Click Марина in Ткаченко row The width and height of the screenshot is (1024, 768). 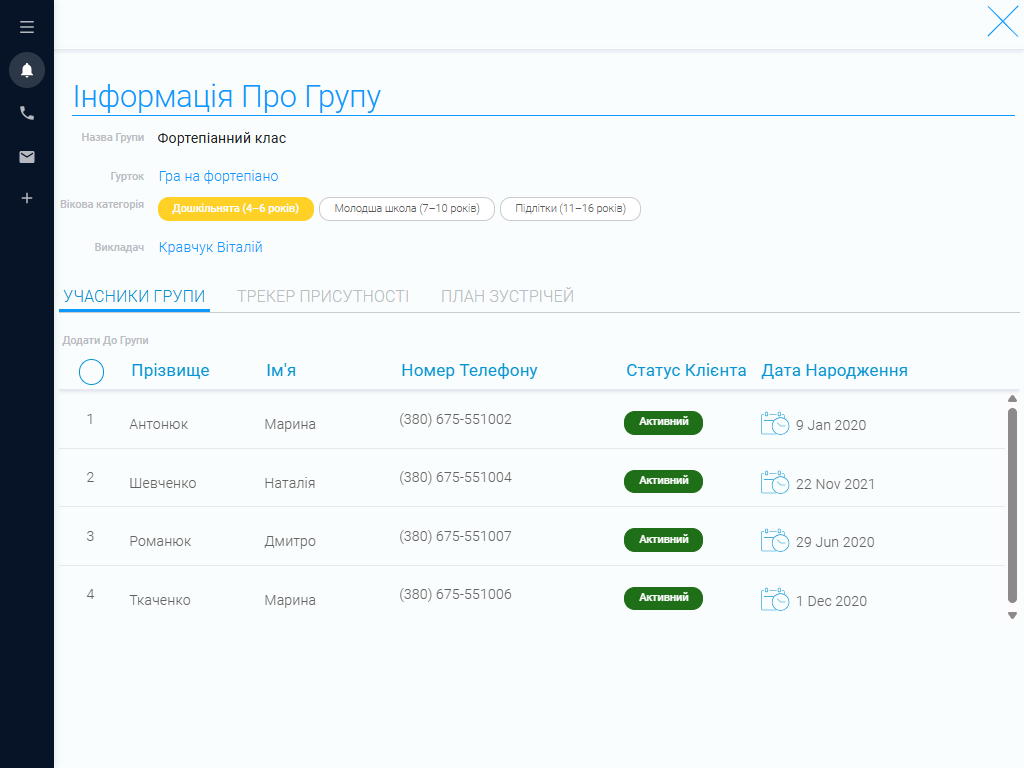click(290, 600)
